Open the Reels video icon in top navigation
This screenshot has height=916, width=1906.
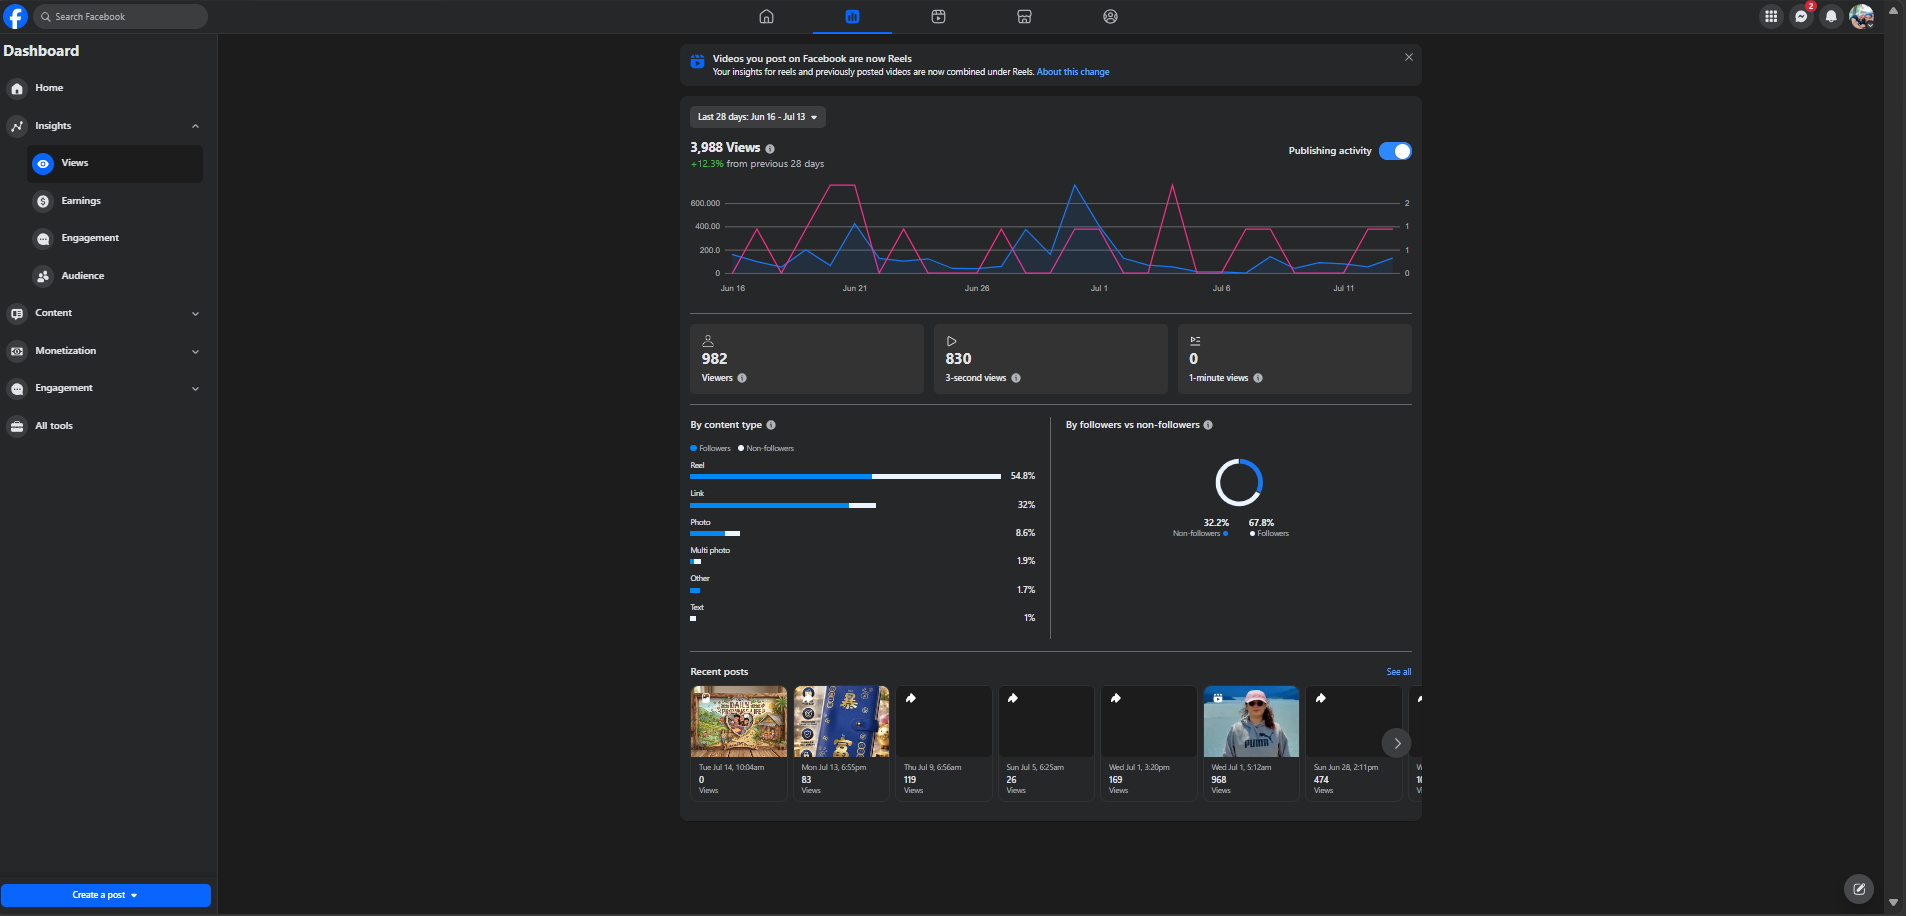point(938,16)
